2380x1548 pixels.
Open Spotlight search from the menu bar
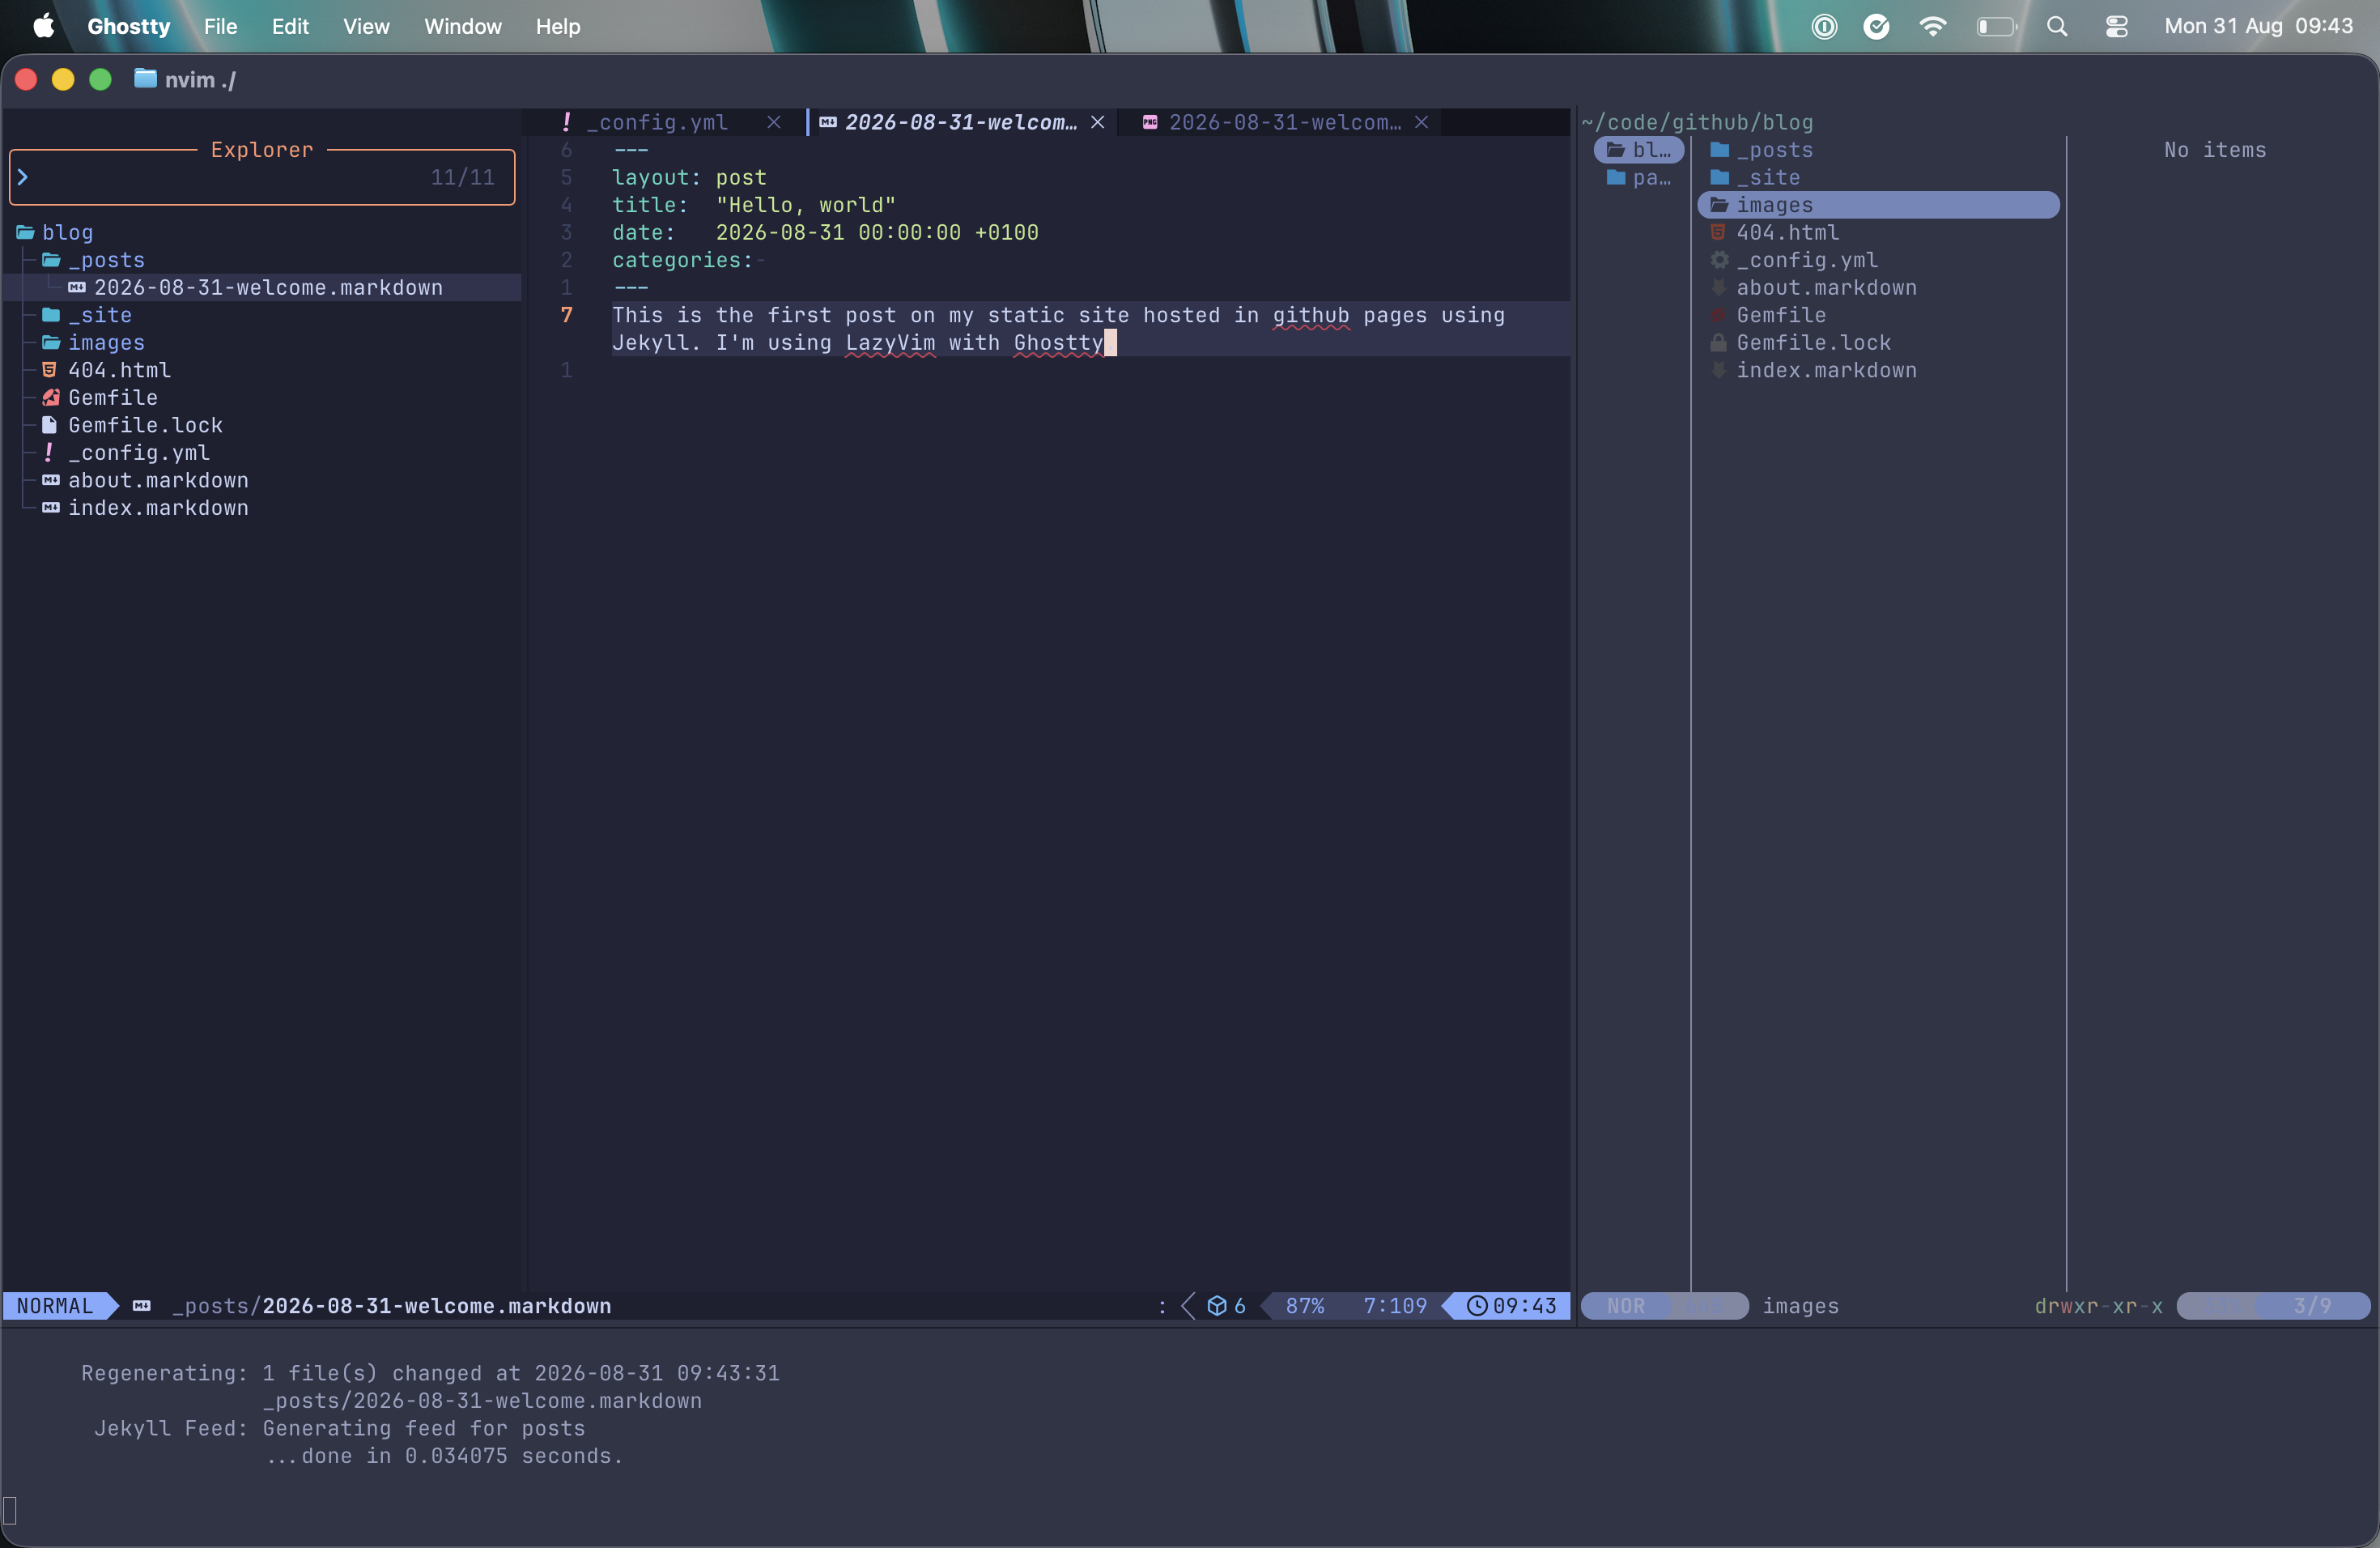(2057, 27)
